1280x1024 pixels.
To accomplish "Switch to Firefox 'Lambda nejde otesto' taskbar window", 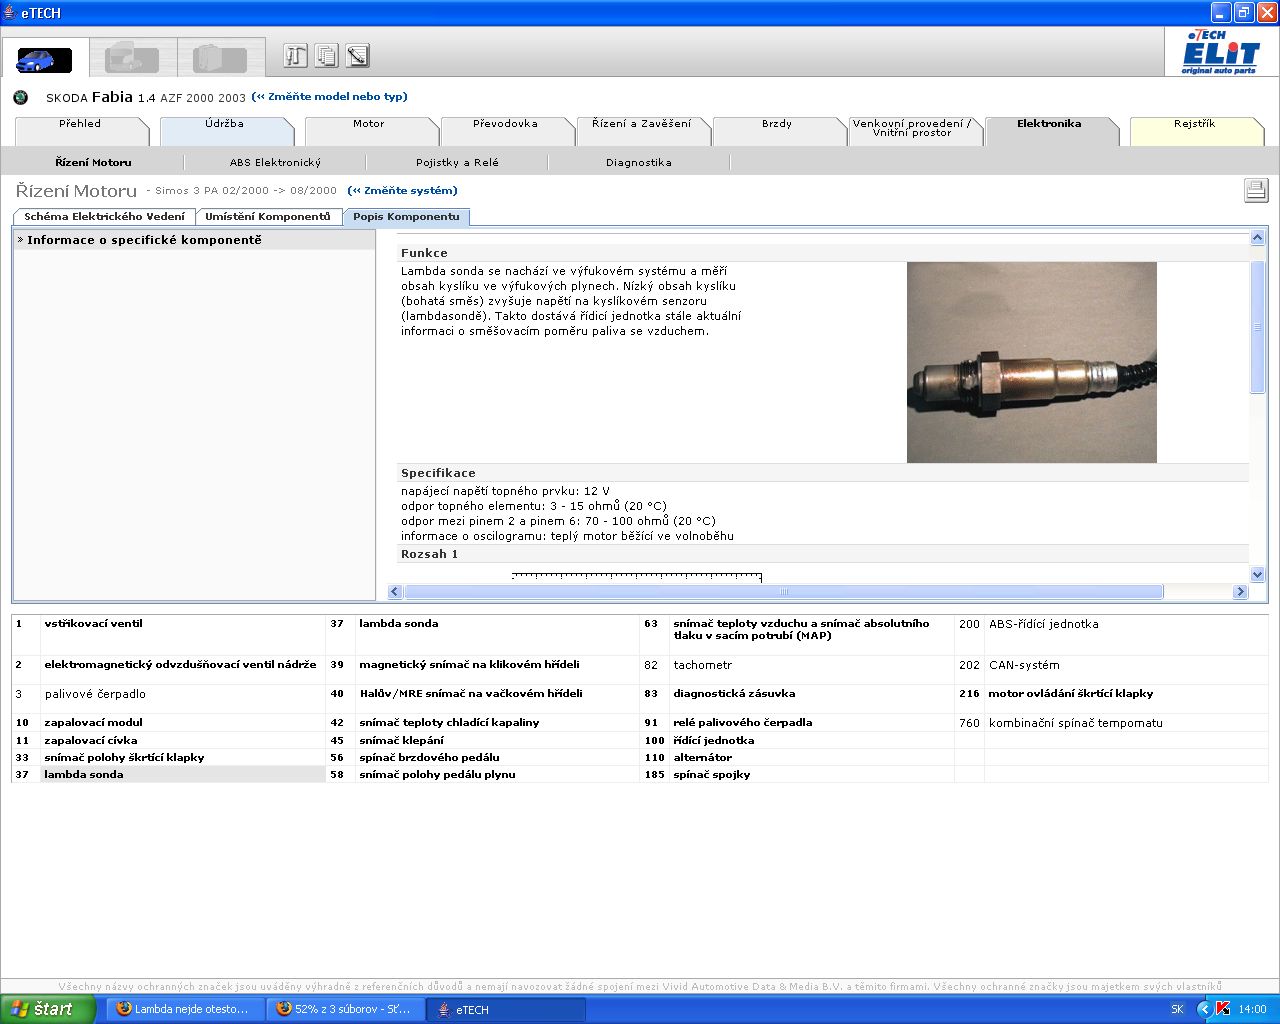I will [x=185, y=1009].
